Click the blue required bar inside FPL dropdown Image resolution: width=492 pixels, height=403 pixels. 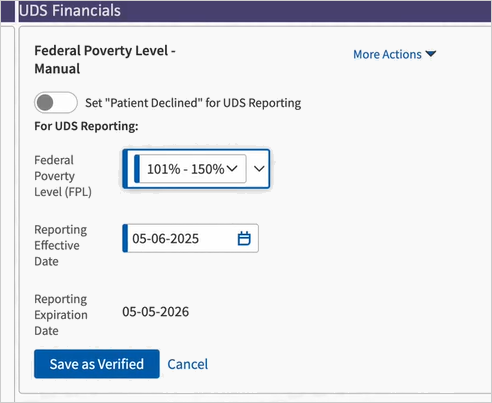click(x=137, y=169)
